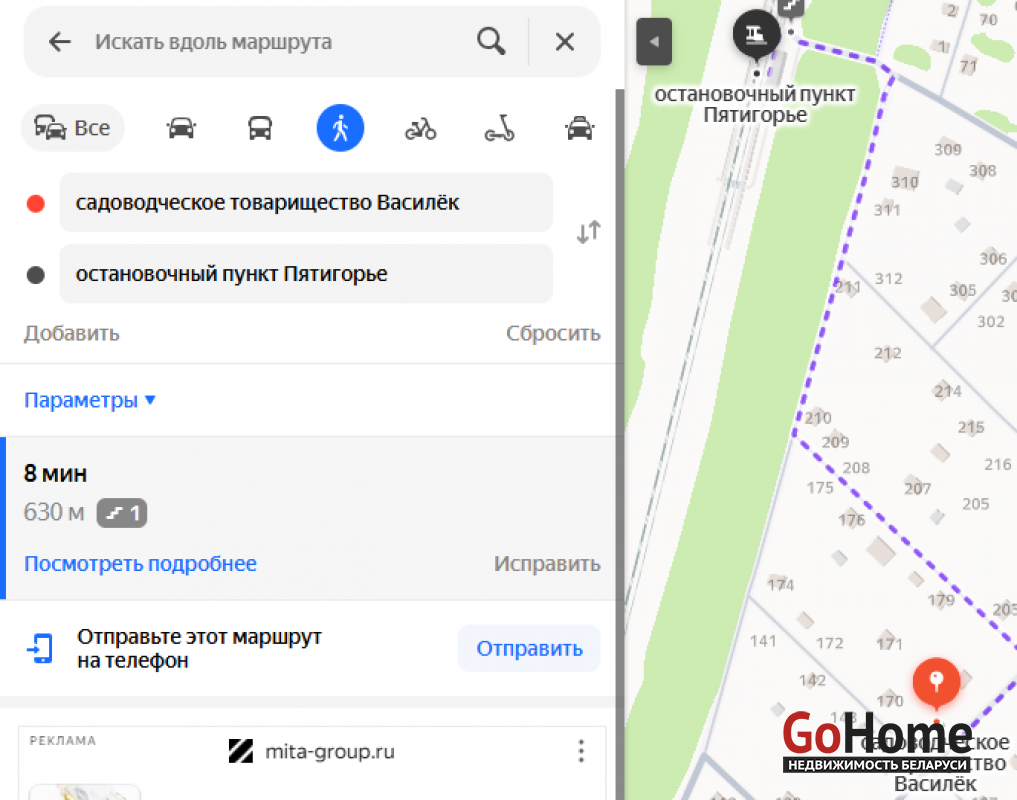Screen dimensions: 1017x800
Task: Edit the Василёк starting point field
Action: point(306,202)
